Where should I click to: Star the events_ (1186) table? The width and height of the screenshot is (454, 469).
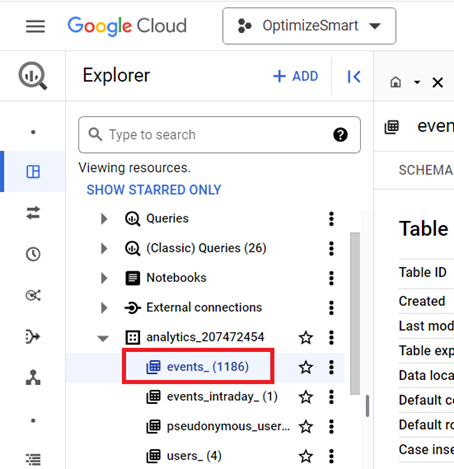click(x=306, y=367)
